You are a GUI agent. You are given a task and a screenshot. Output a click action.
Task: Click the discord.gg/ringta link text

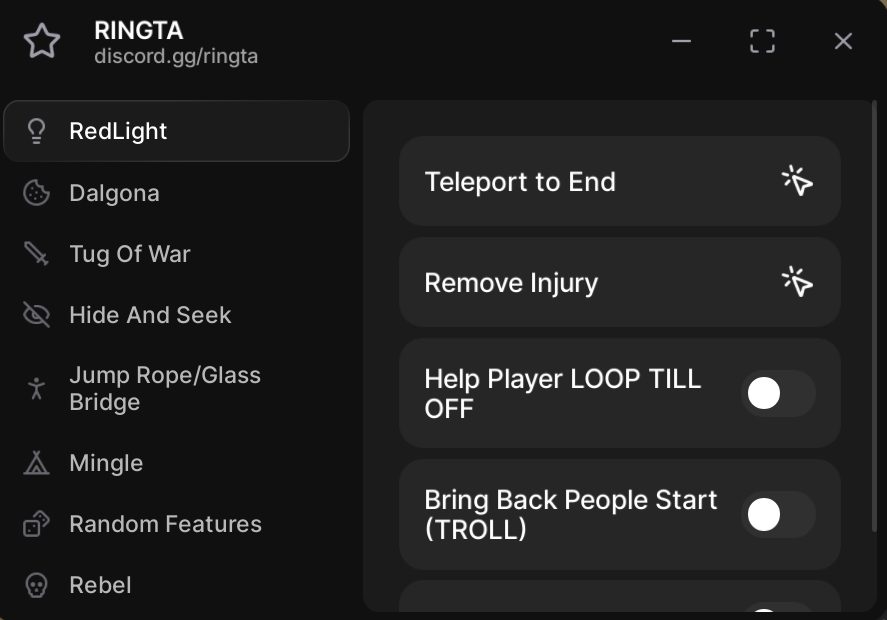coord(176,57)
